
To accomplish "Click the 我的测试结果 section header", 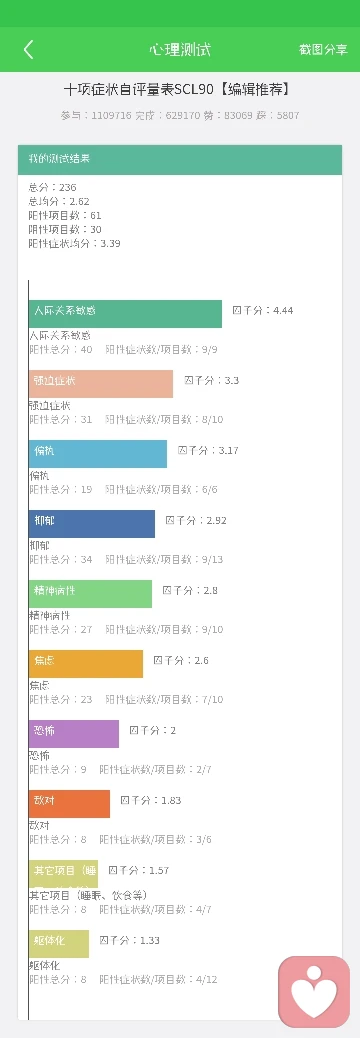I will pyautogui.click(x=180, y=160).
